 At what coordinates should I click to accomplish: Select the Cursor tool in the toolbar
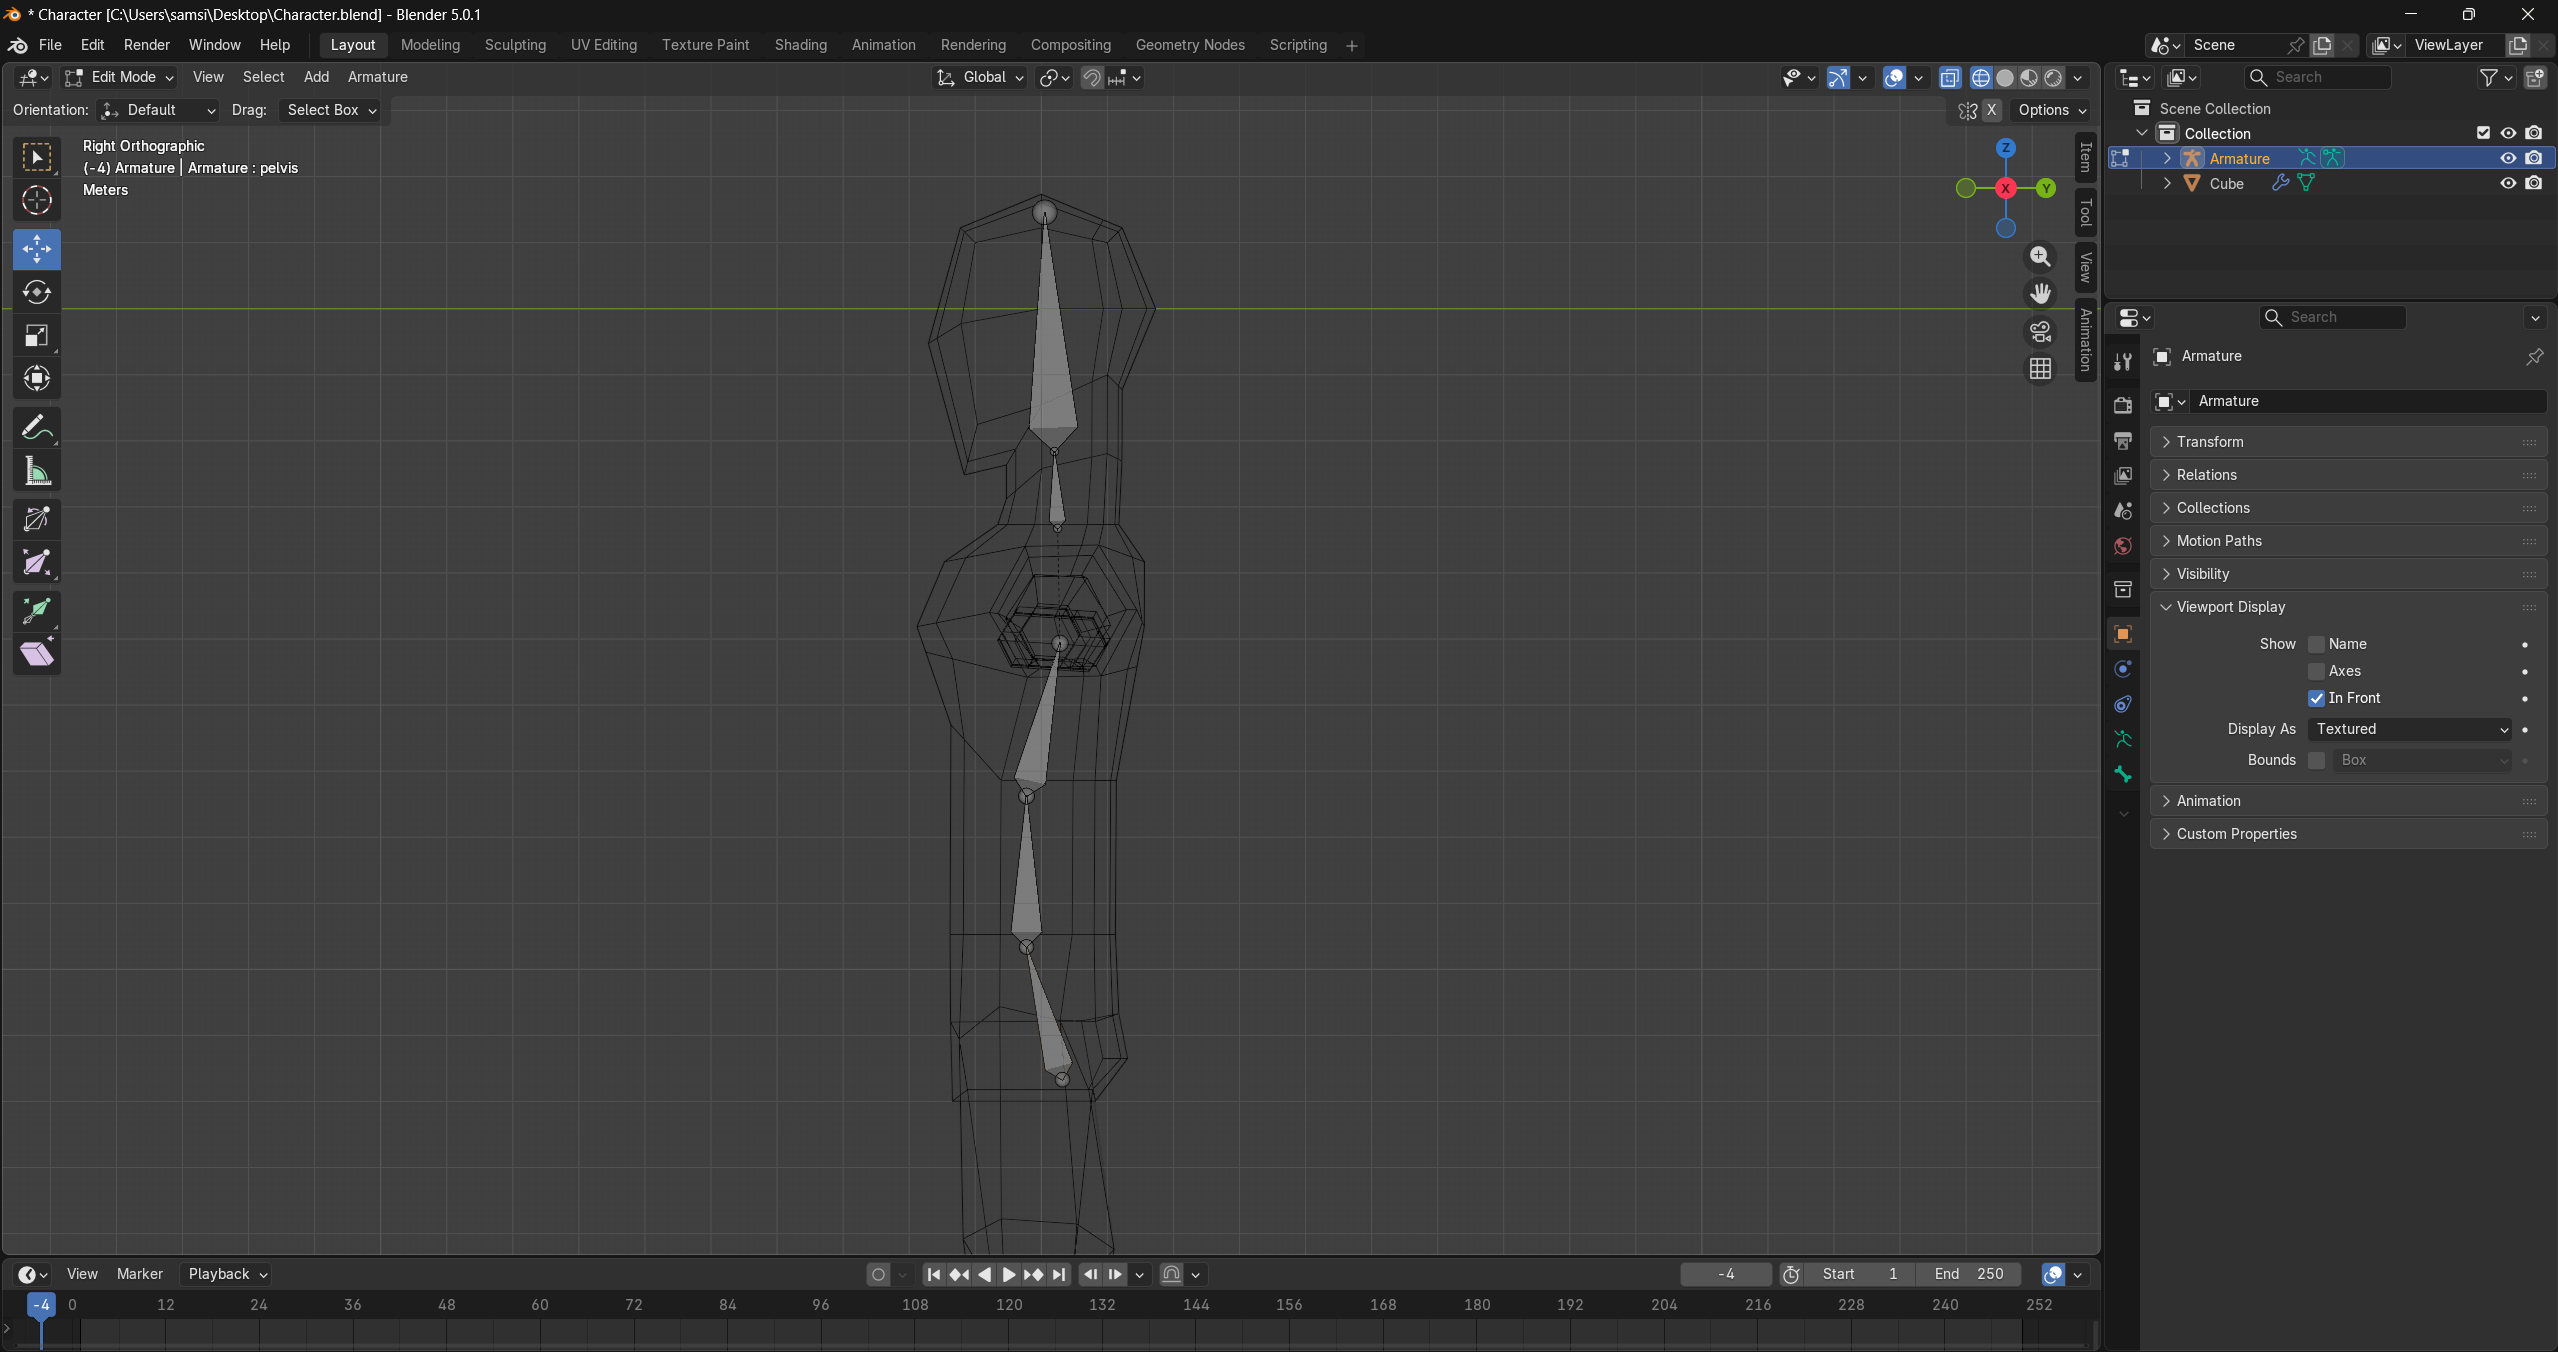(x=37, y=200)
